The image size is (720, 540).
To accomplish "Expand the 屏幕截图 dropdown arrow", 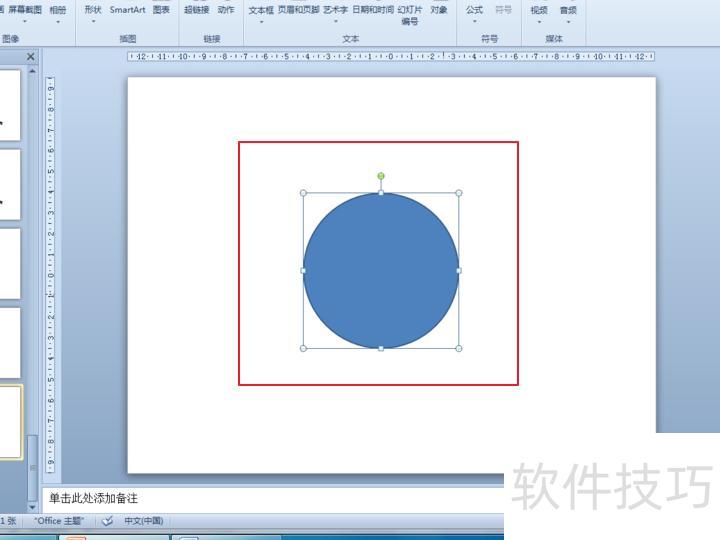I will pos(25,22).
